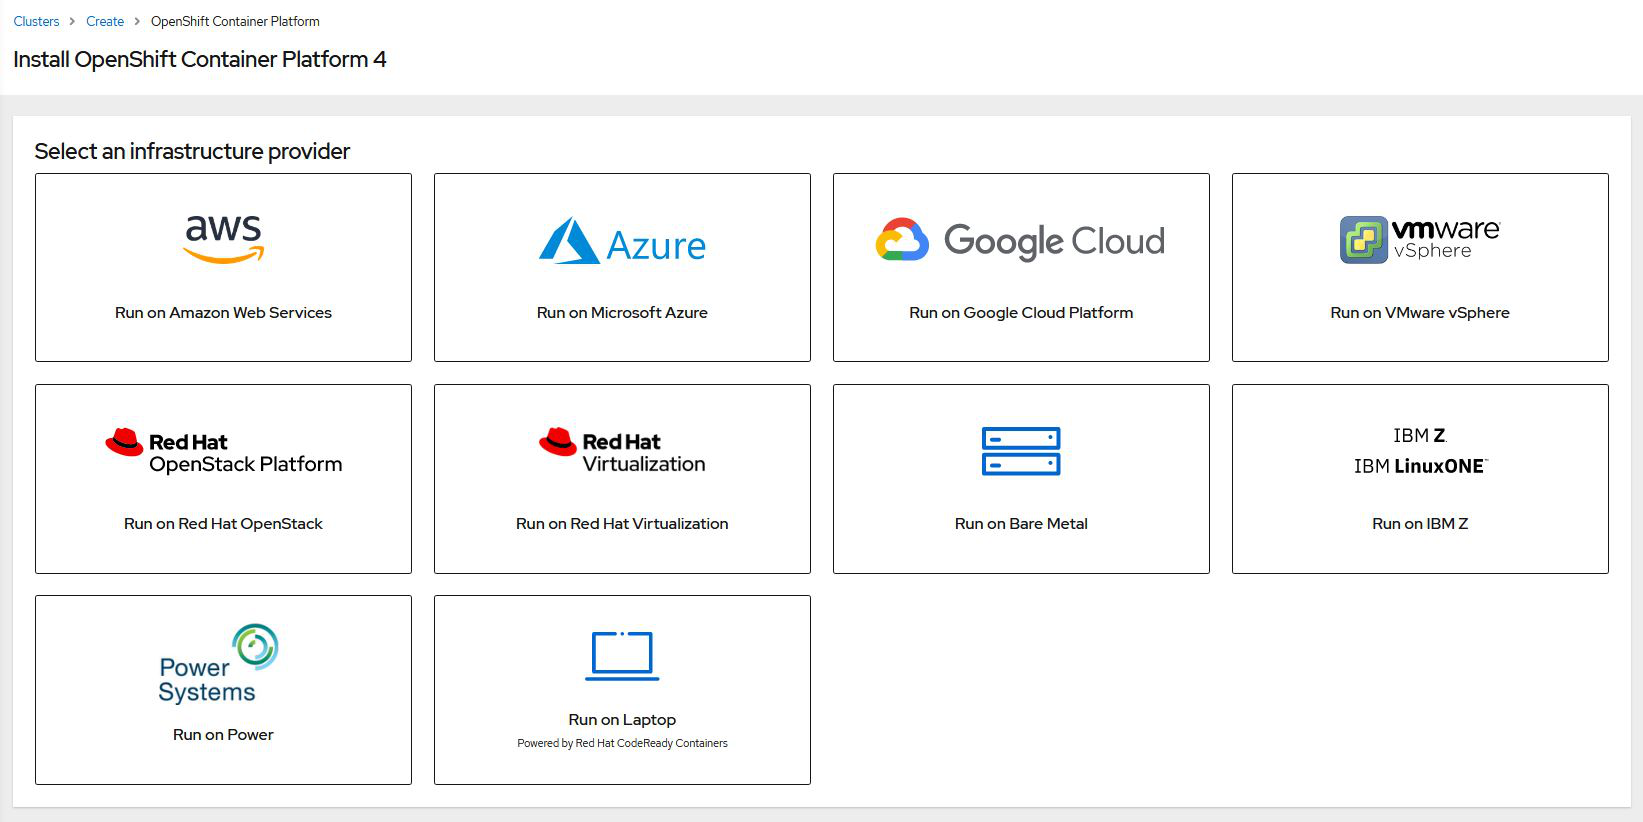Click Run on Amazon Web Services text
Viewport: 1643px width, 822px height.
(223, 313)
